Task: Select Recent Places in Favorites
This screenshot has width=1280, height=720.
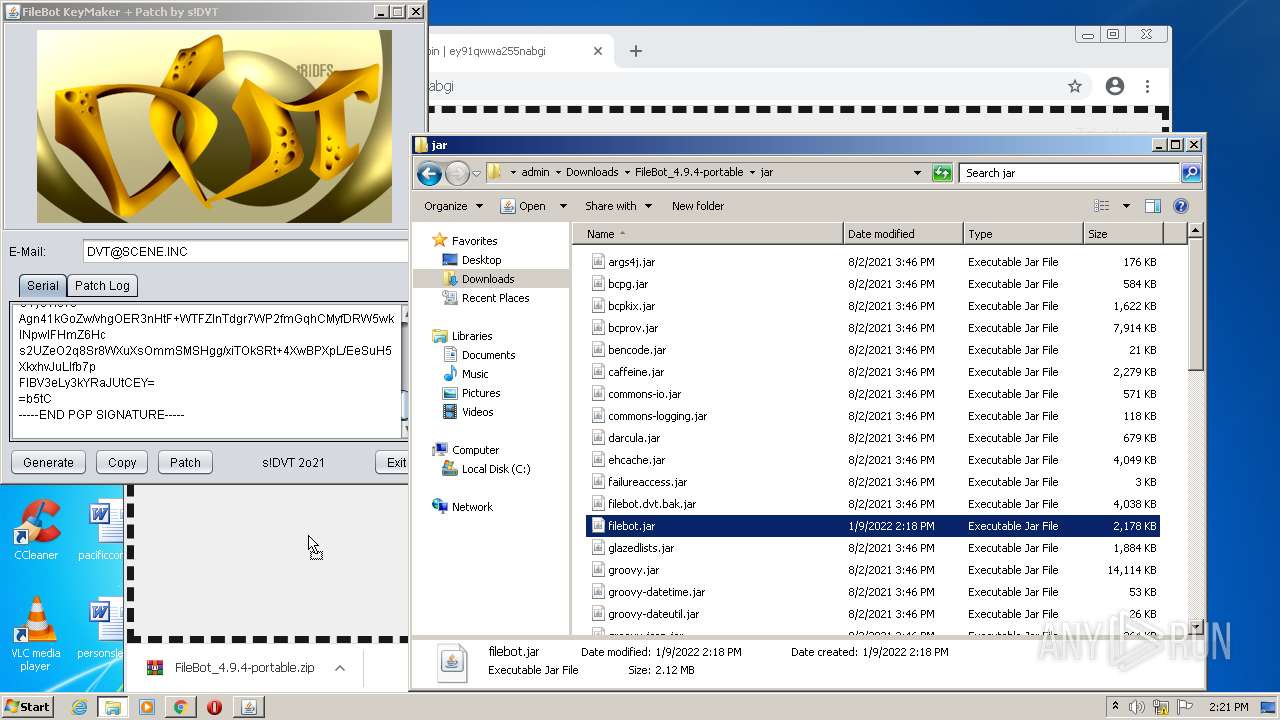Action: click(x=495, y=298)
